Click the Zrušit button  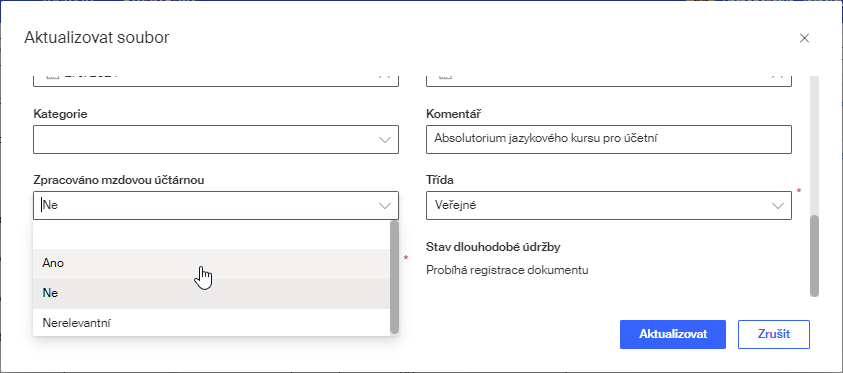point(774,334)
